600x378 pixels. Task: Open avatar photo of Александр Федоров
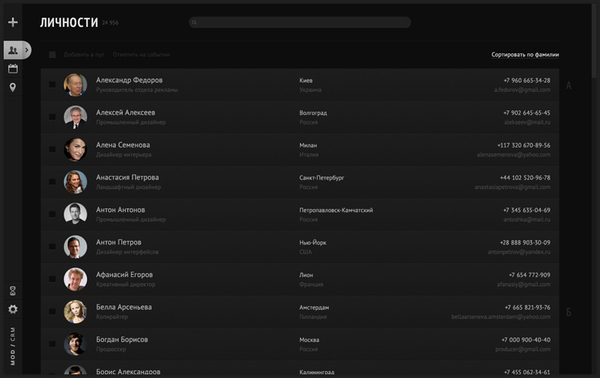click(75, 85)
